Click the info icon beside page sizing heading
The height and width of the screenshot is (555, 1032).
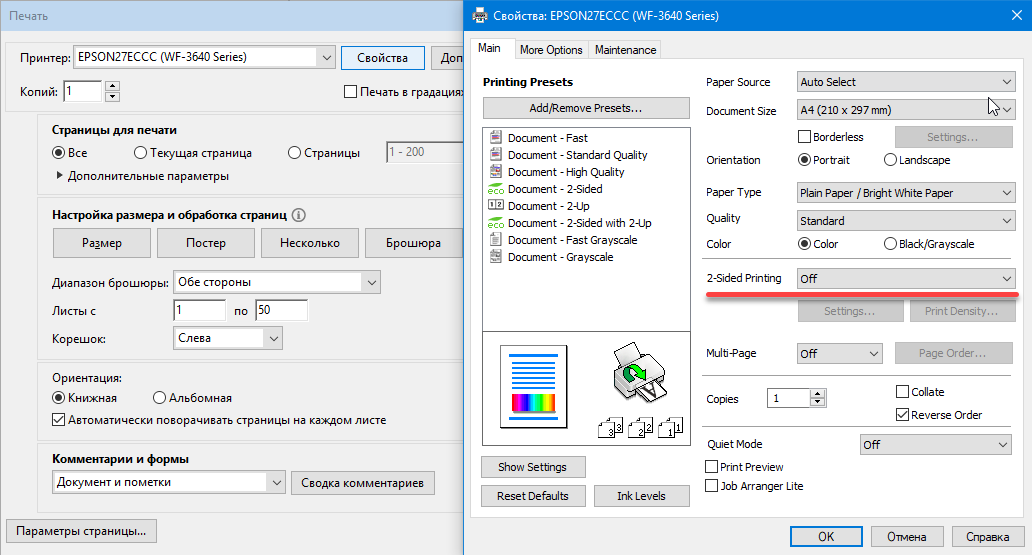click(299, 215)
